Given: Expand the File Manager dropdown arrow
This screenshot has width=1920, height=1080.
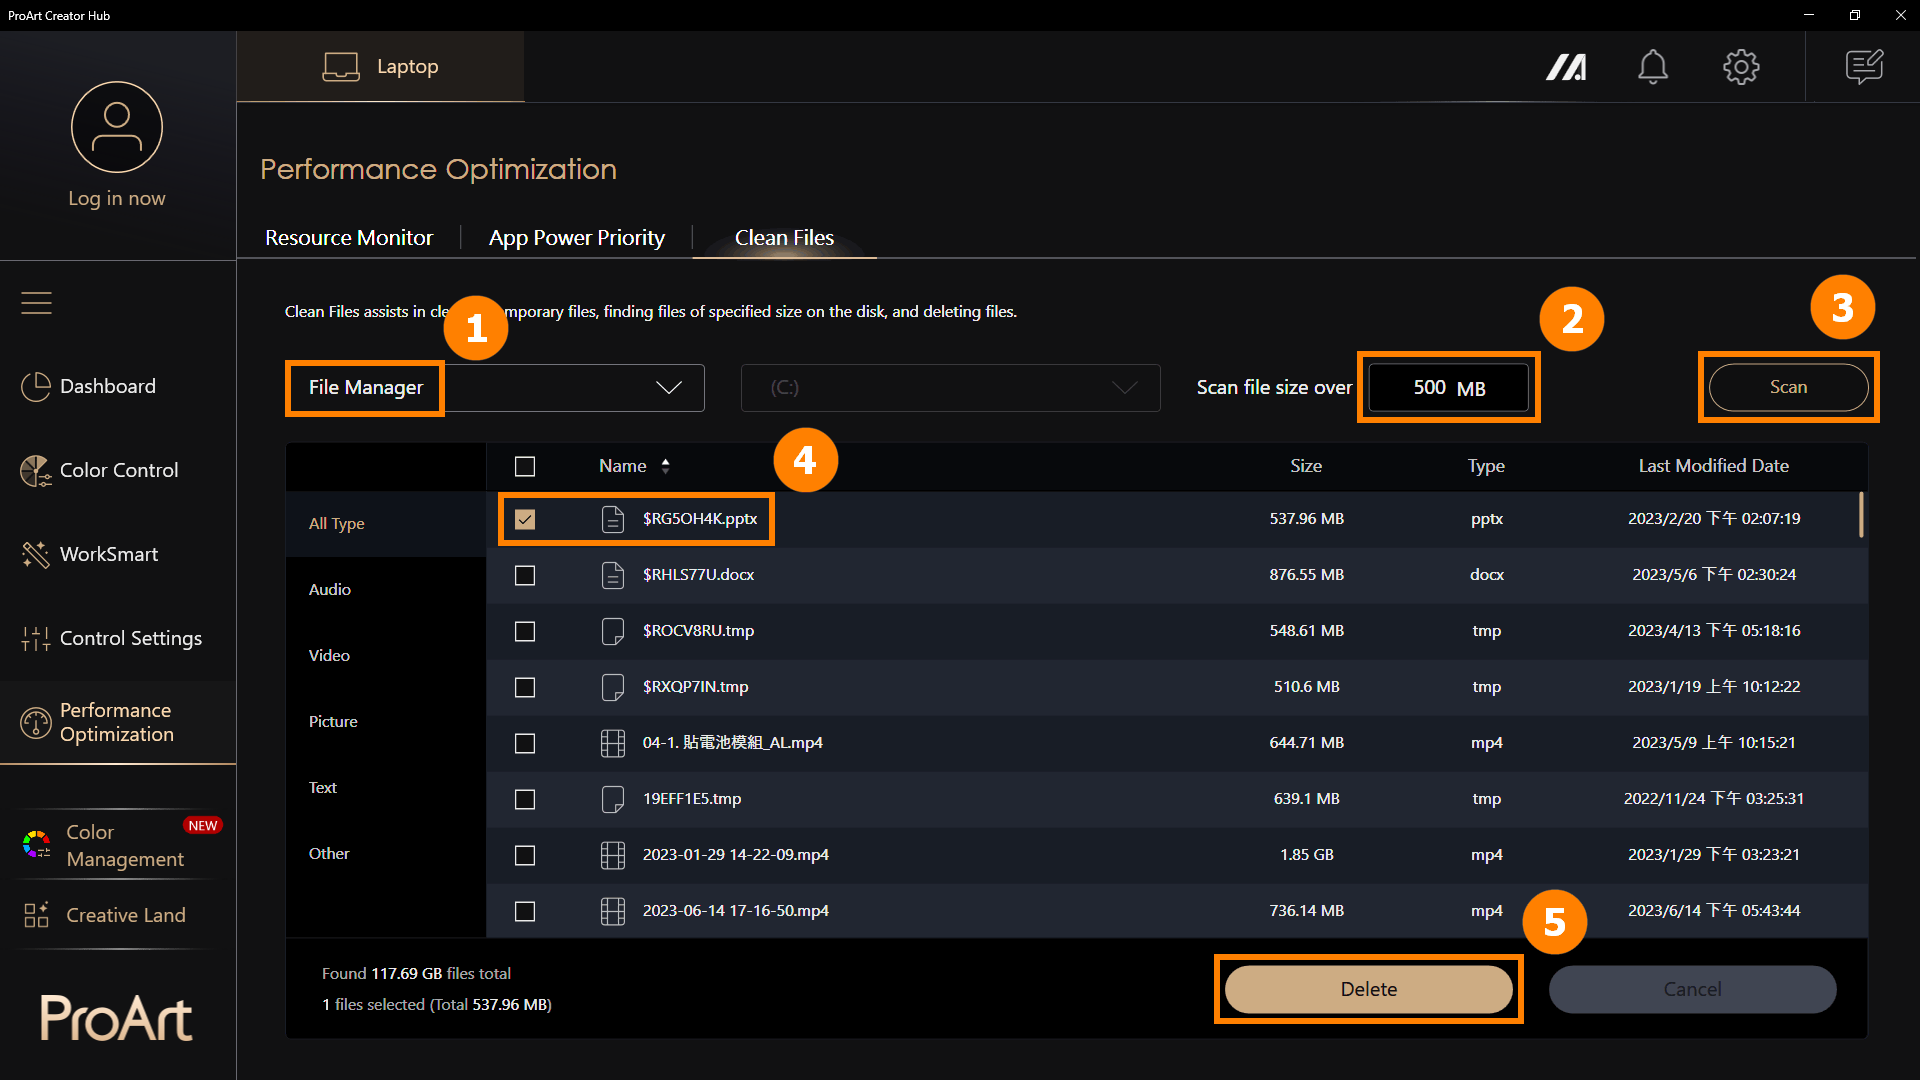Looking at the screenshot, I should (668, 388).
